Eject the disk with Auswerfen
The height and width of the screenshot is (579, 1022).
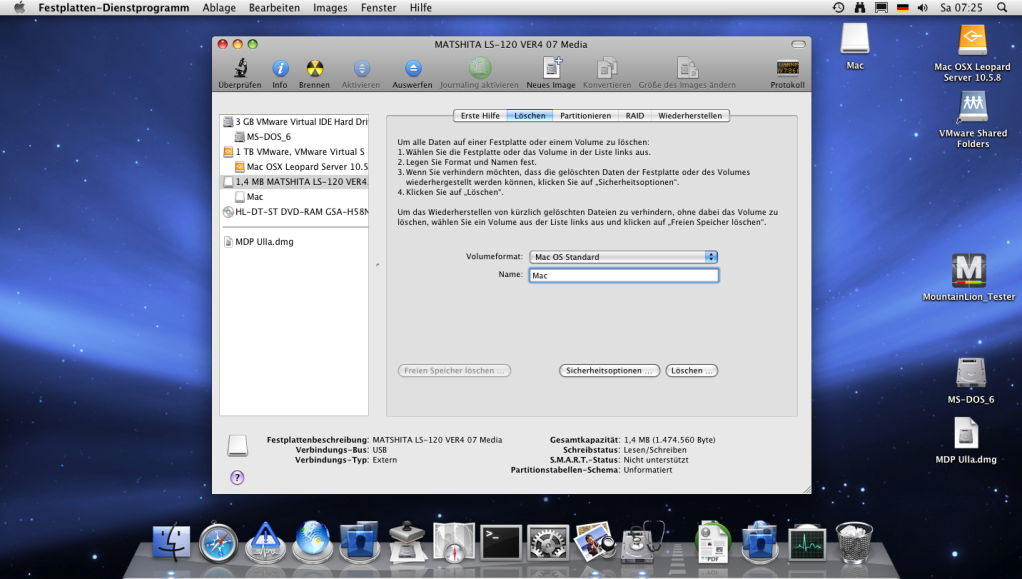pyautogui.click(x=413, y=68)
